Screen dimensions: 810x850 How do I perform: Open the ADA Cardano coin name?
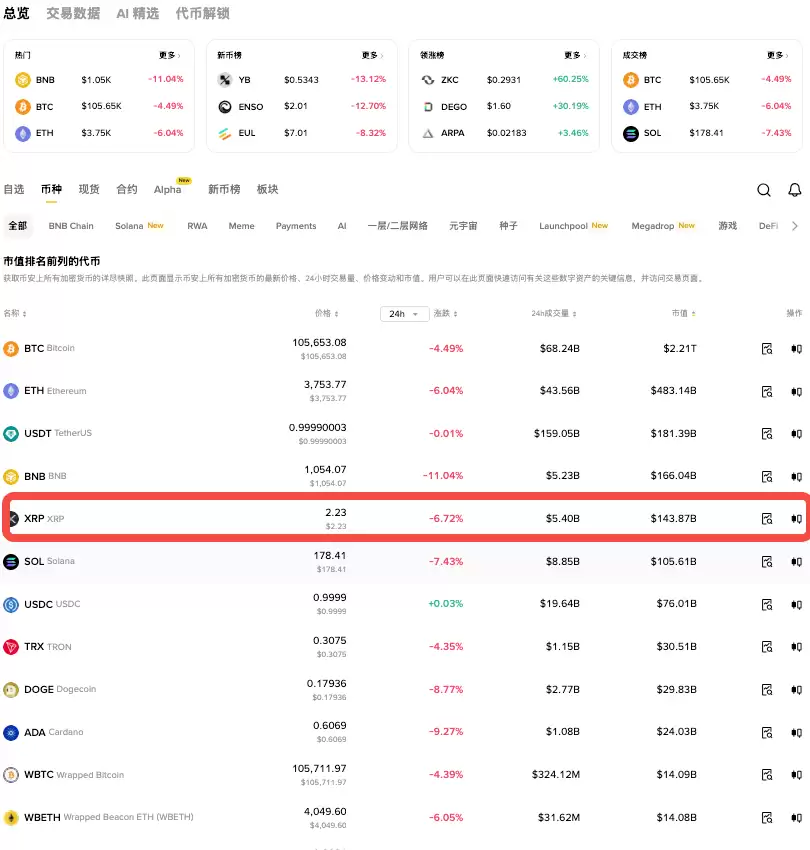tap(54, 732)
